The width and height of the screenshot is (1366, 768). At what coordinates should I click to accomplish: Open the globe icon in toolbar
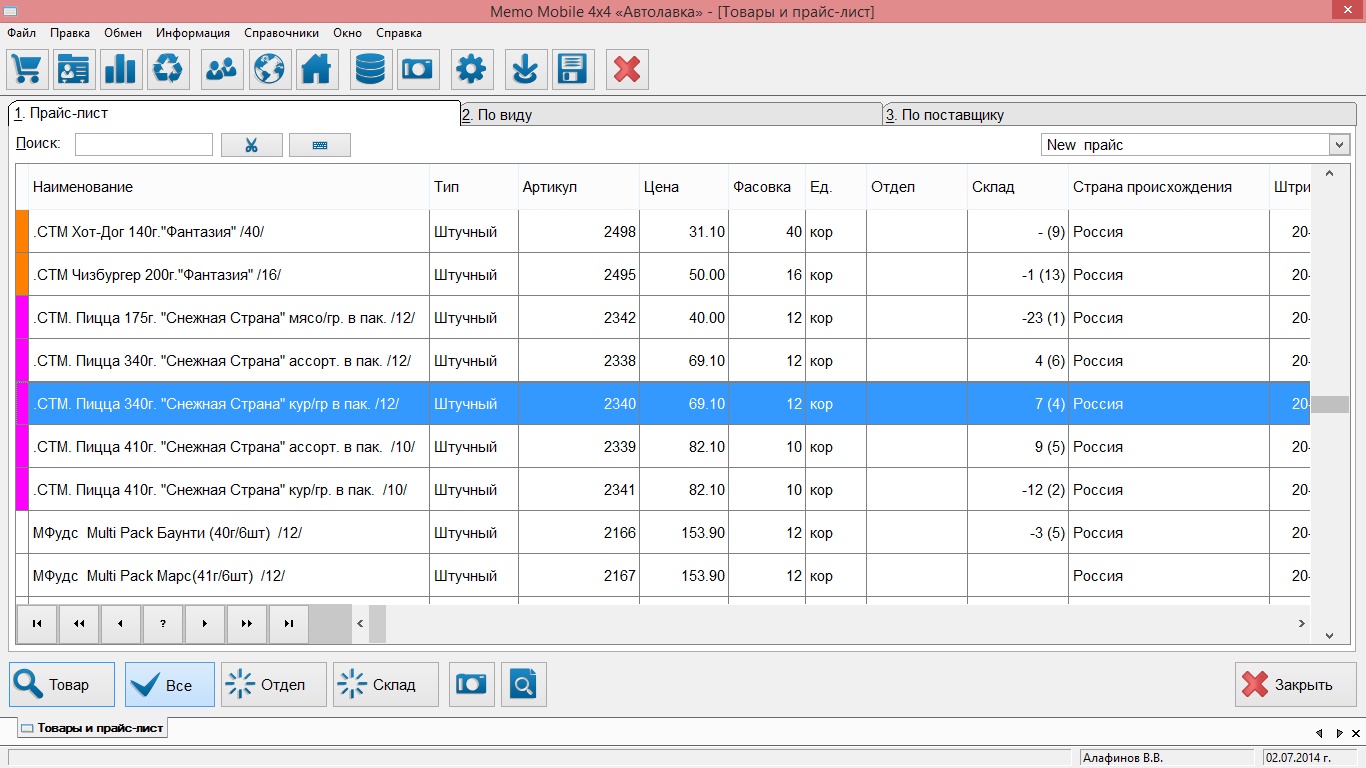tap(268, 70)
